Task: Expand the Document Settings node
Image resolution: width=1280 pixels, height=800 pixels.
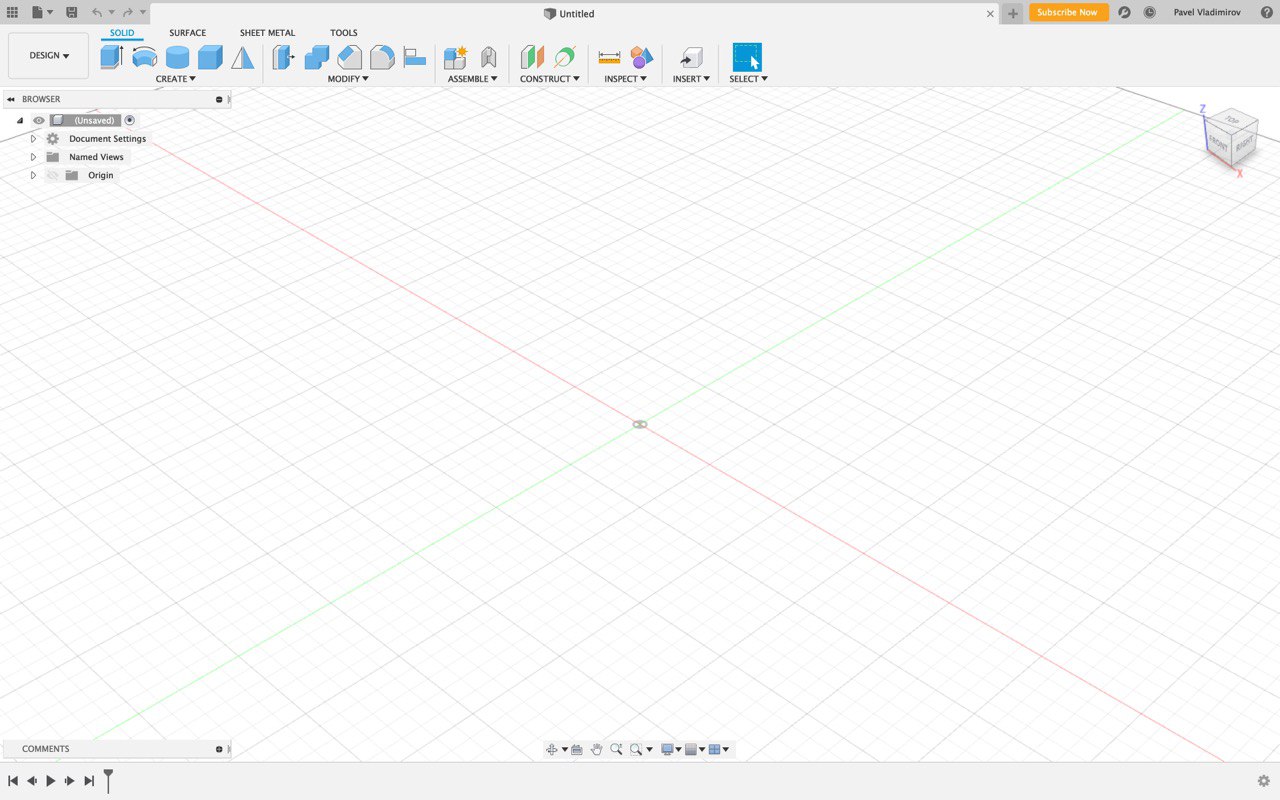Action: click(33, 139)
